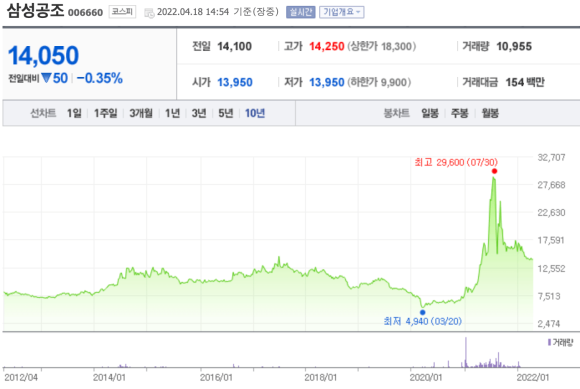Select the 10년 line chart tab

(255, 113)
